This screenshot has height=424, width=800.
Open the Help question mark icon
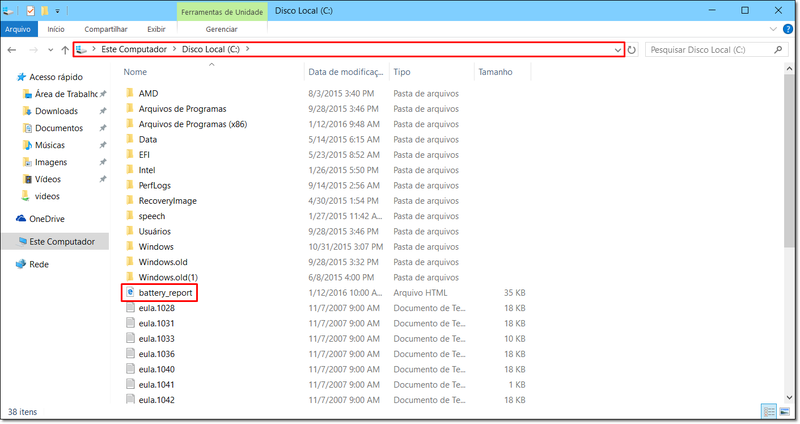tap(788, 29)
